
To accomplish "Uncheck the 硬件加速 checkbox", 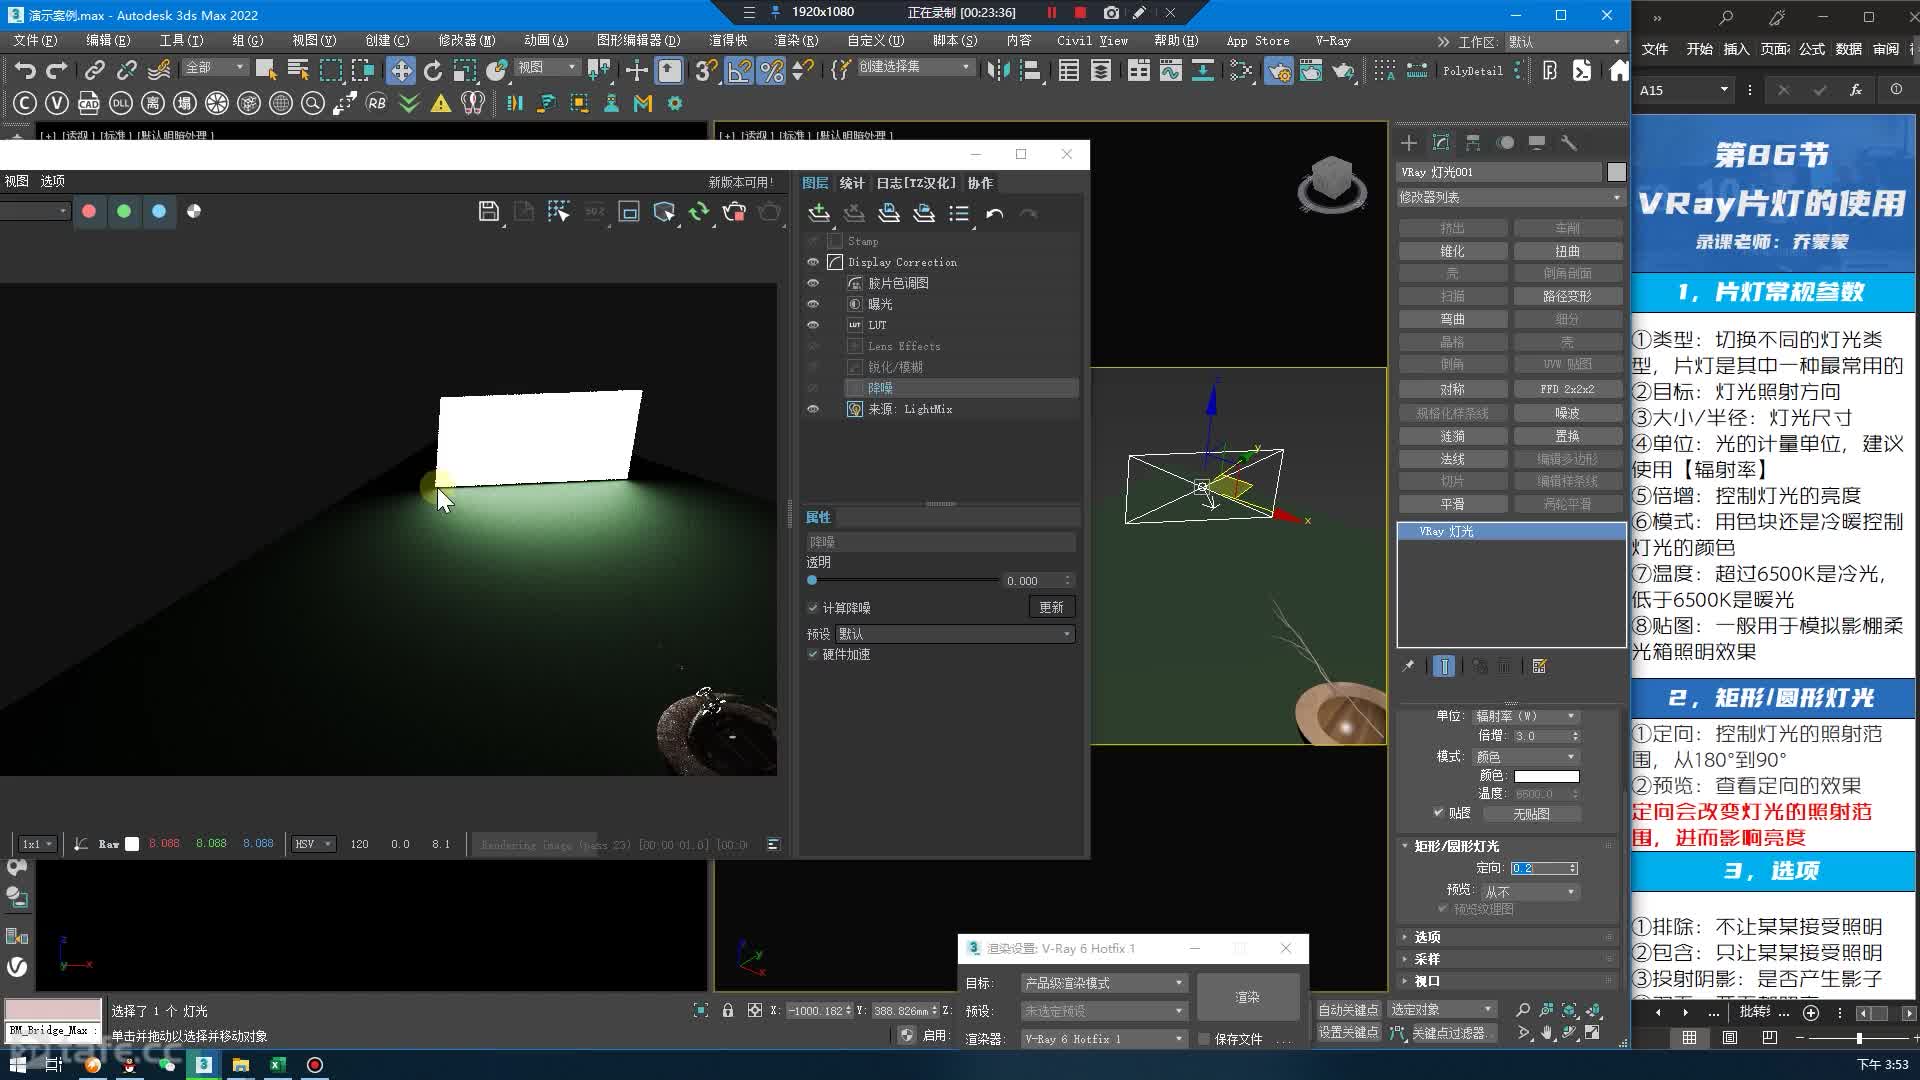I will pyautogui.click(x=813, y=654).
